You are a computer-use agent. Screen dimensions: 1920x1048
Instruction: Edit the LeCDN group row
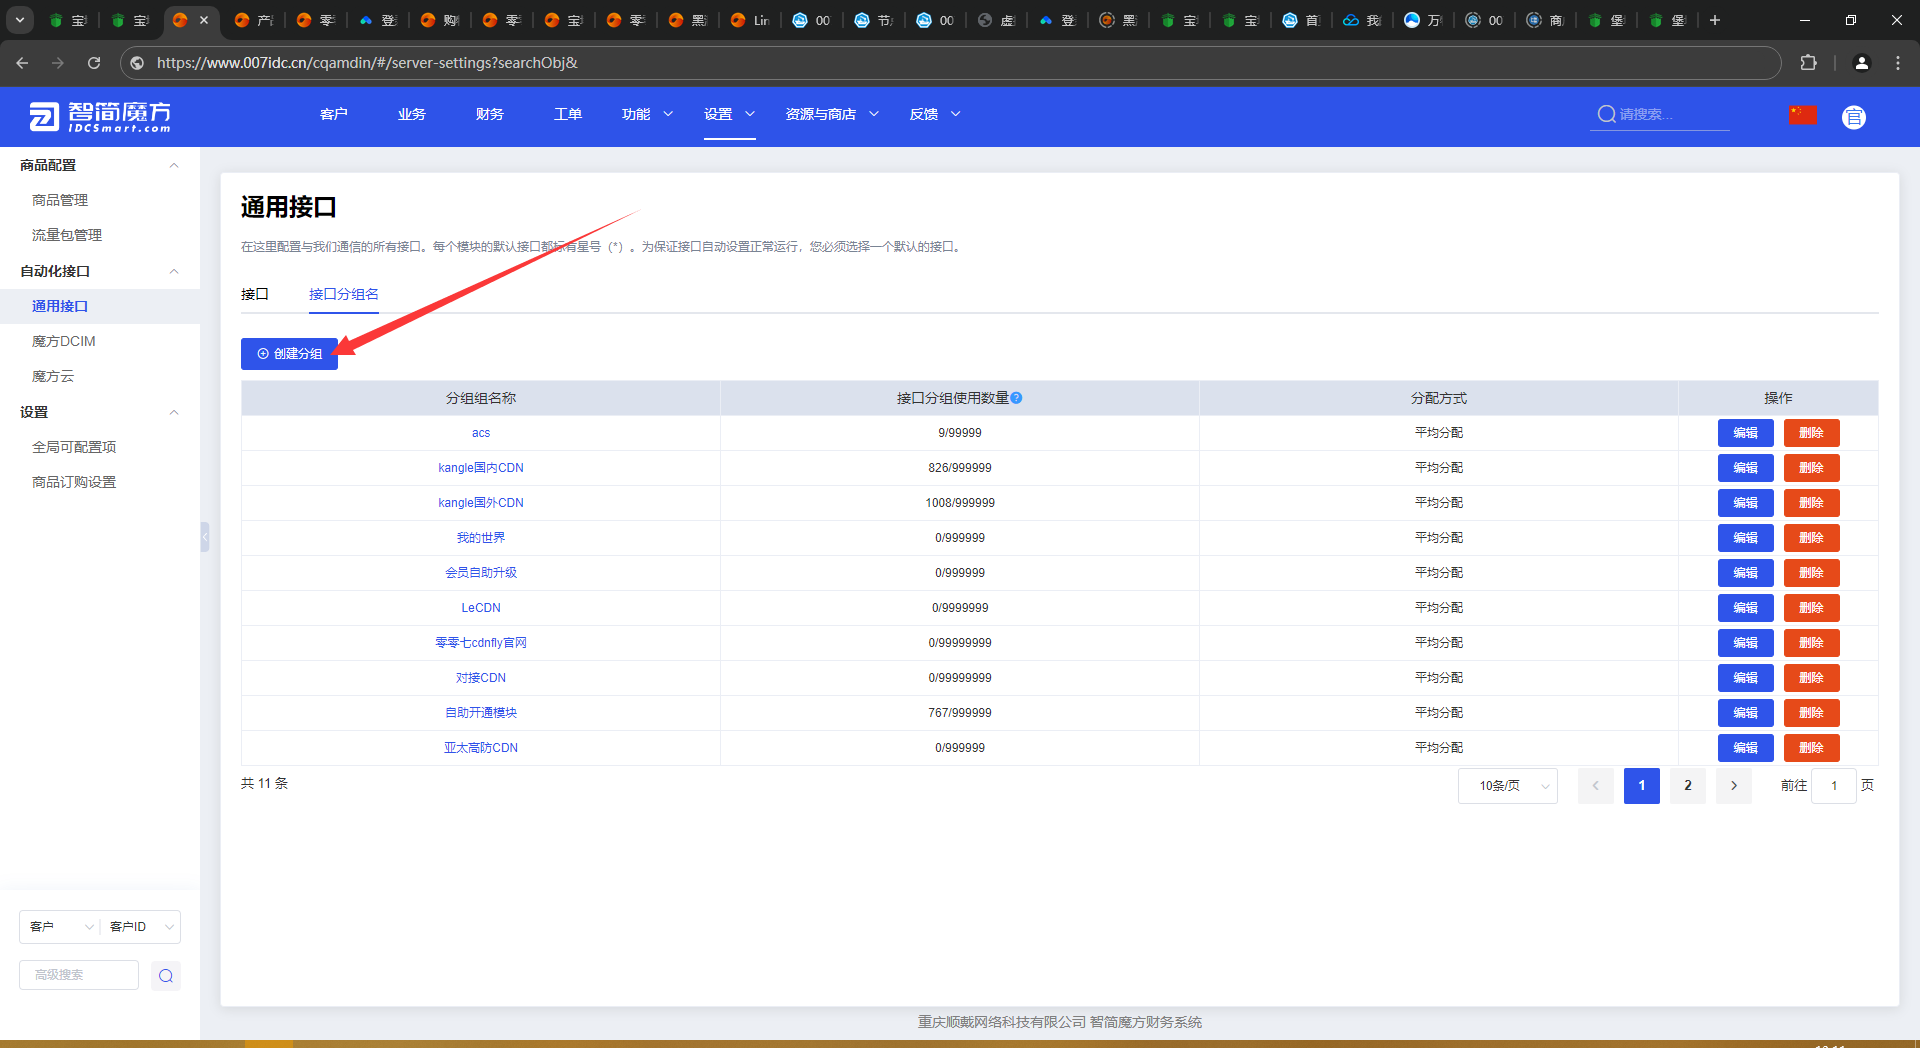pyautogui.click(x=1745, y=608)
